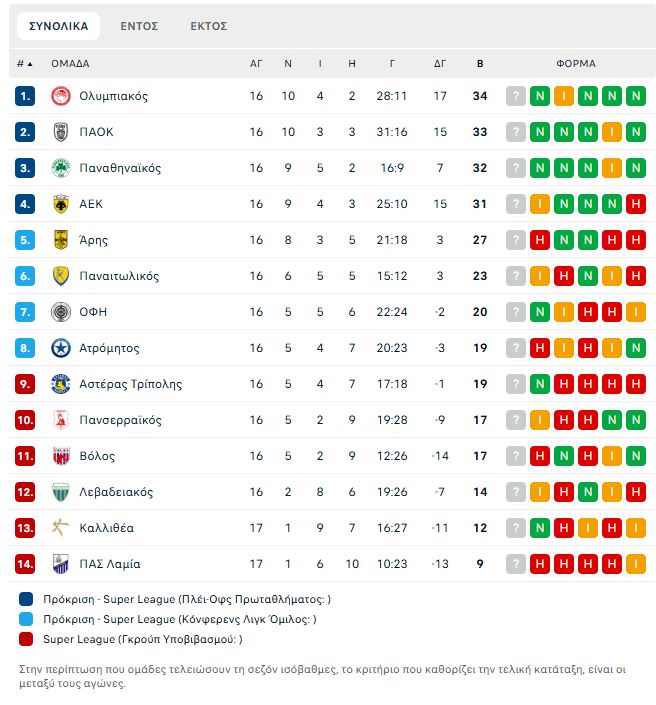Click the ΠΑΟΚ club crest

(61, 132)
